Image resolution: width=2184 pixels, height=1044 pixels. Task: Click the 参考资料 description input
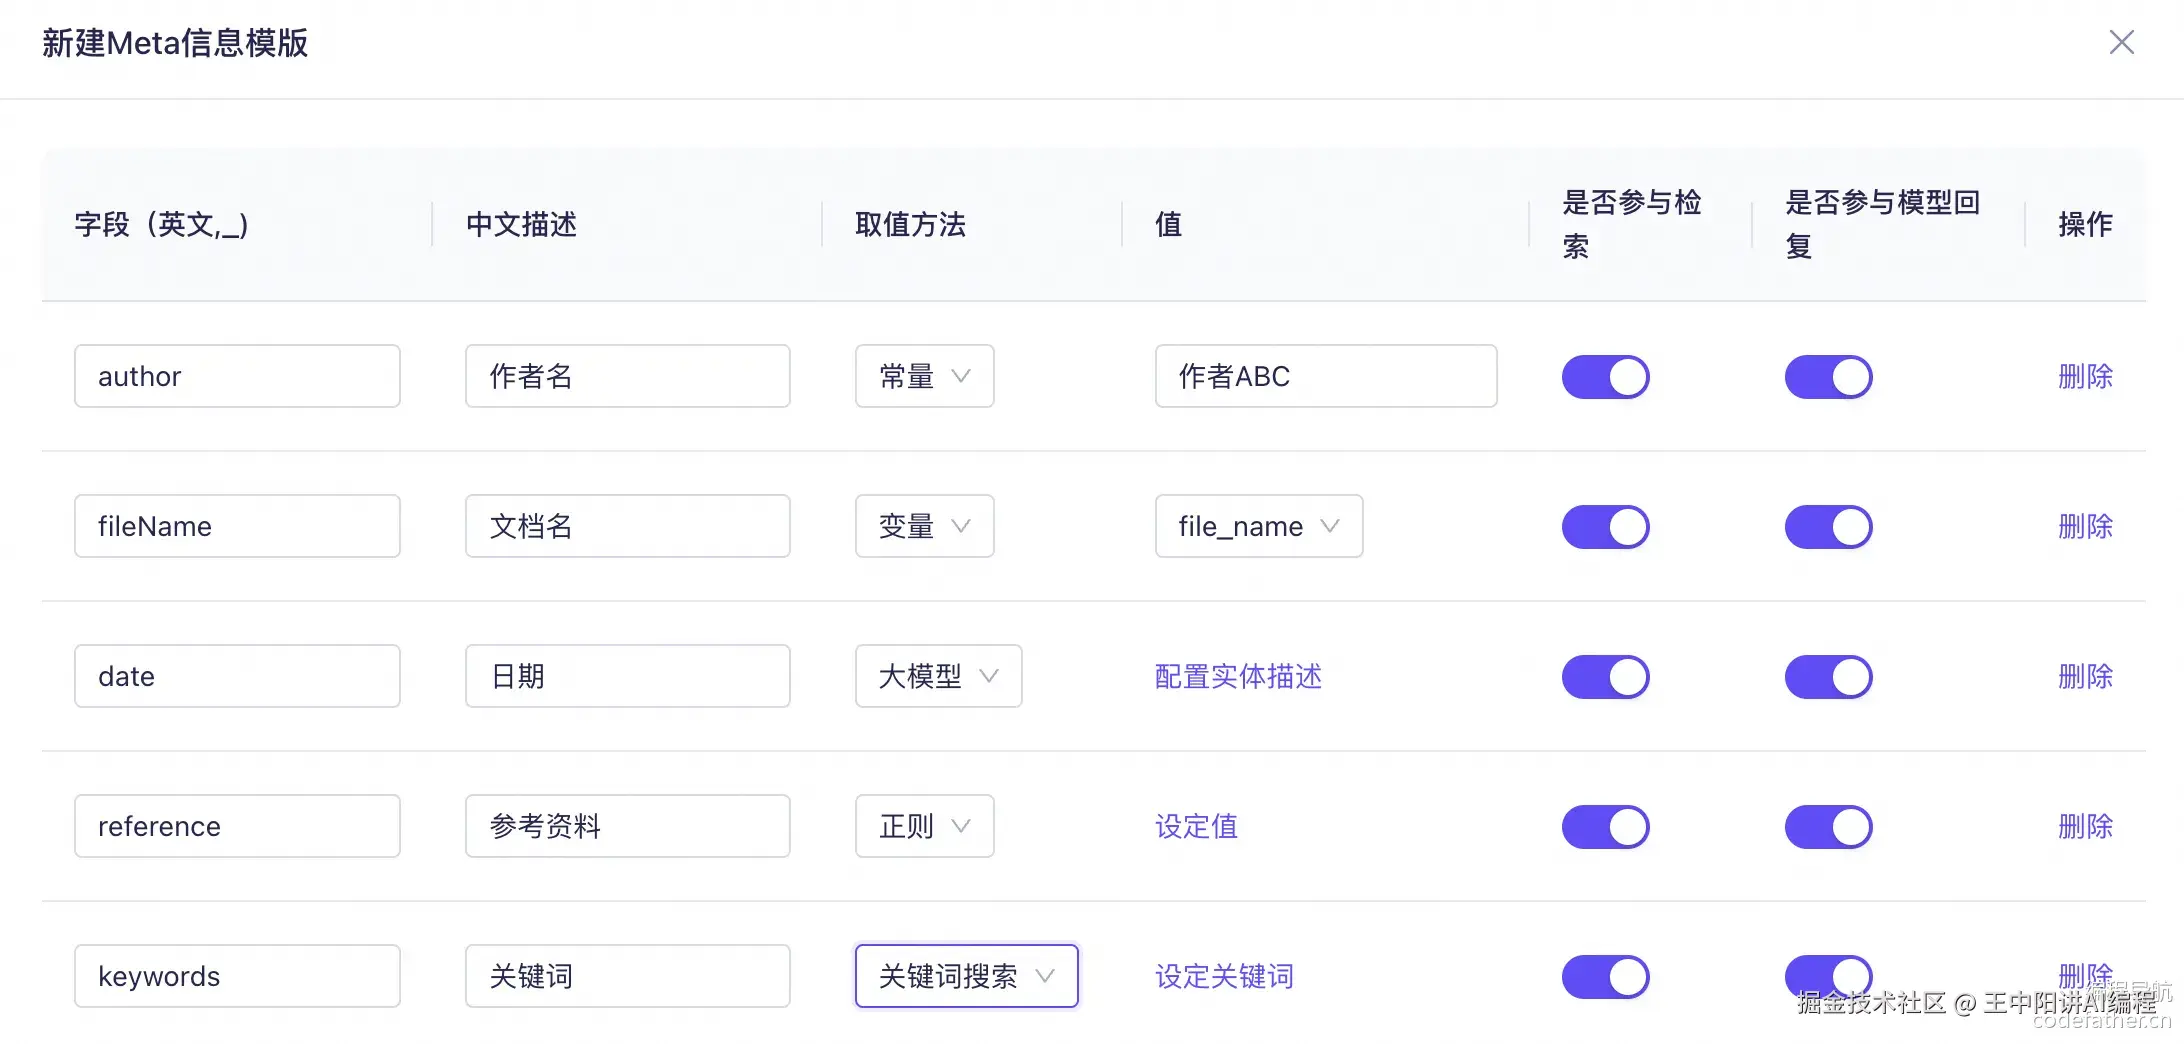(x=627, y=827)
